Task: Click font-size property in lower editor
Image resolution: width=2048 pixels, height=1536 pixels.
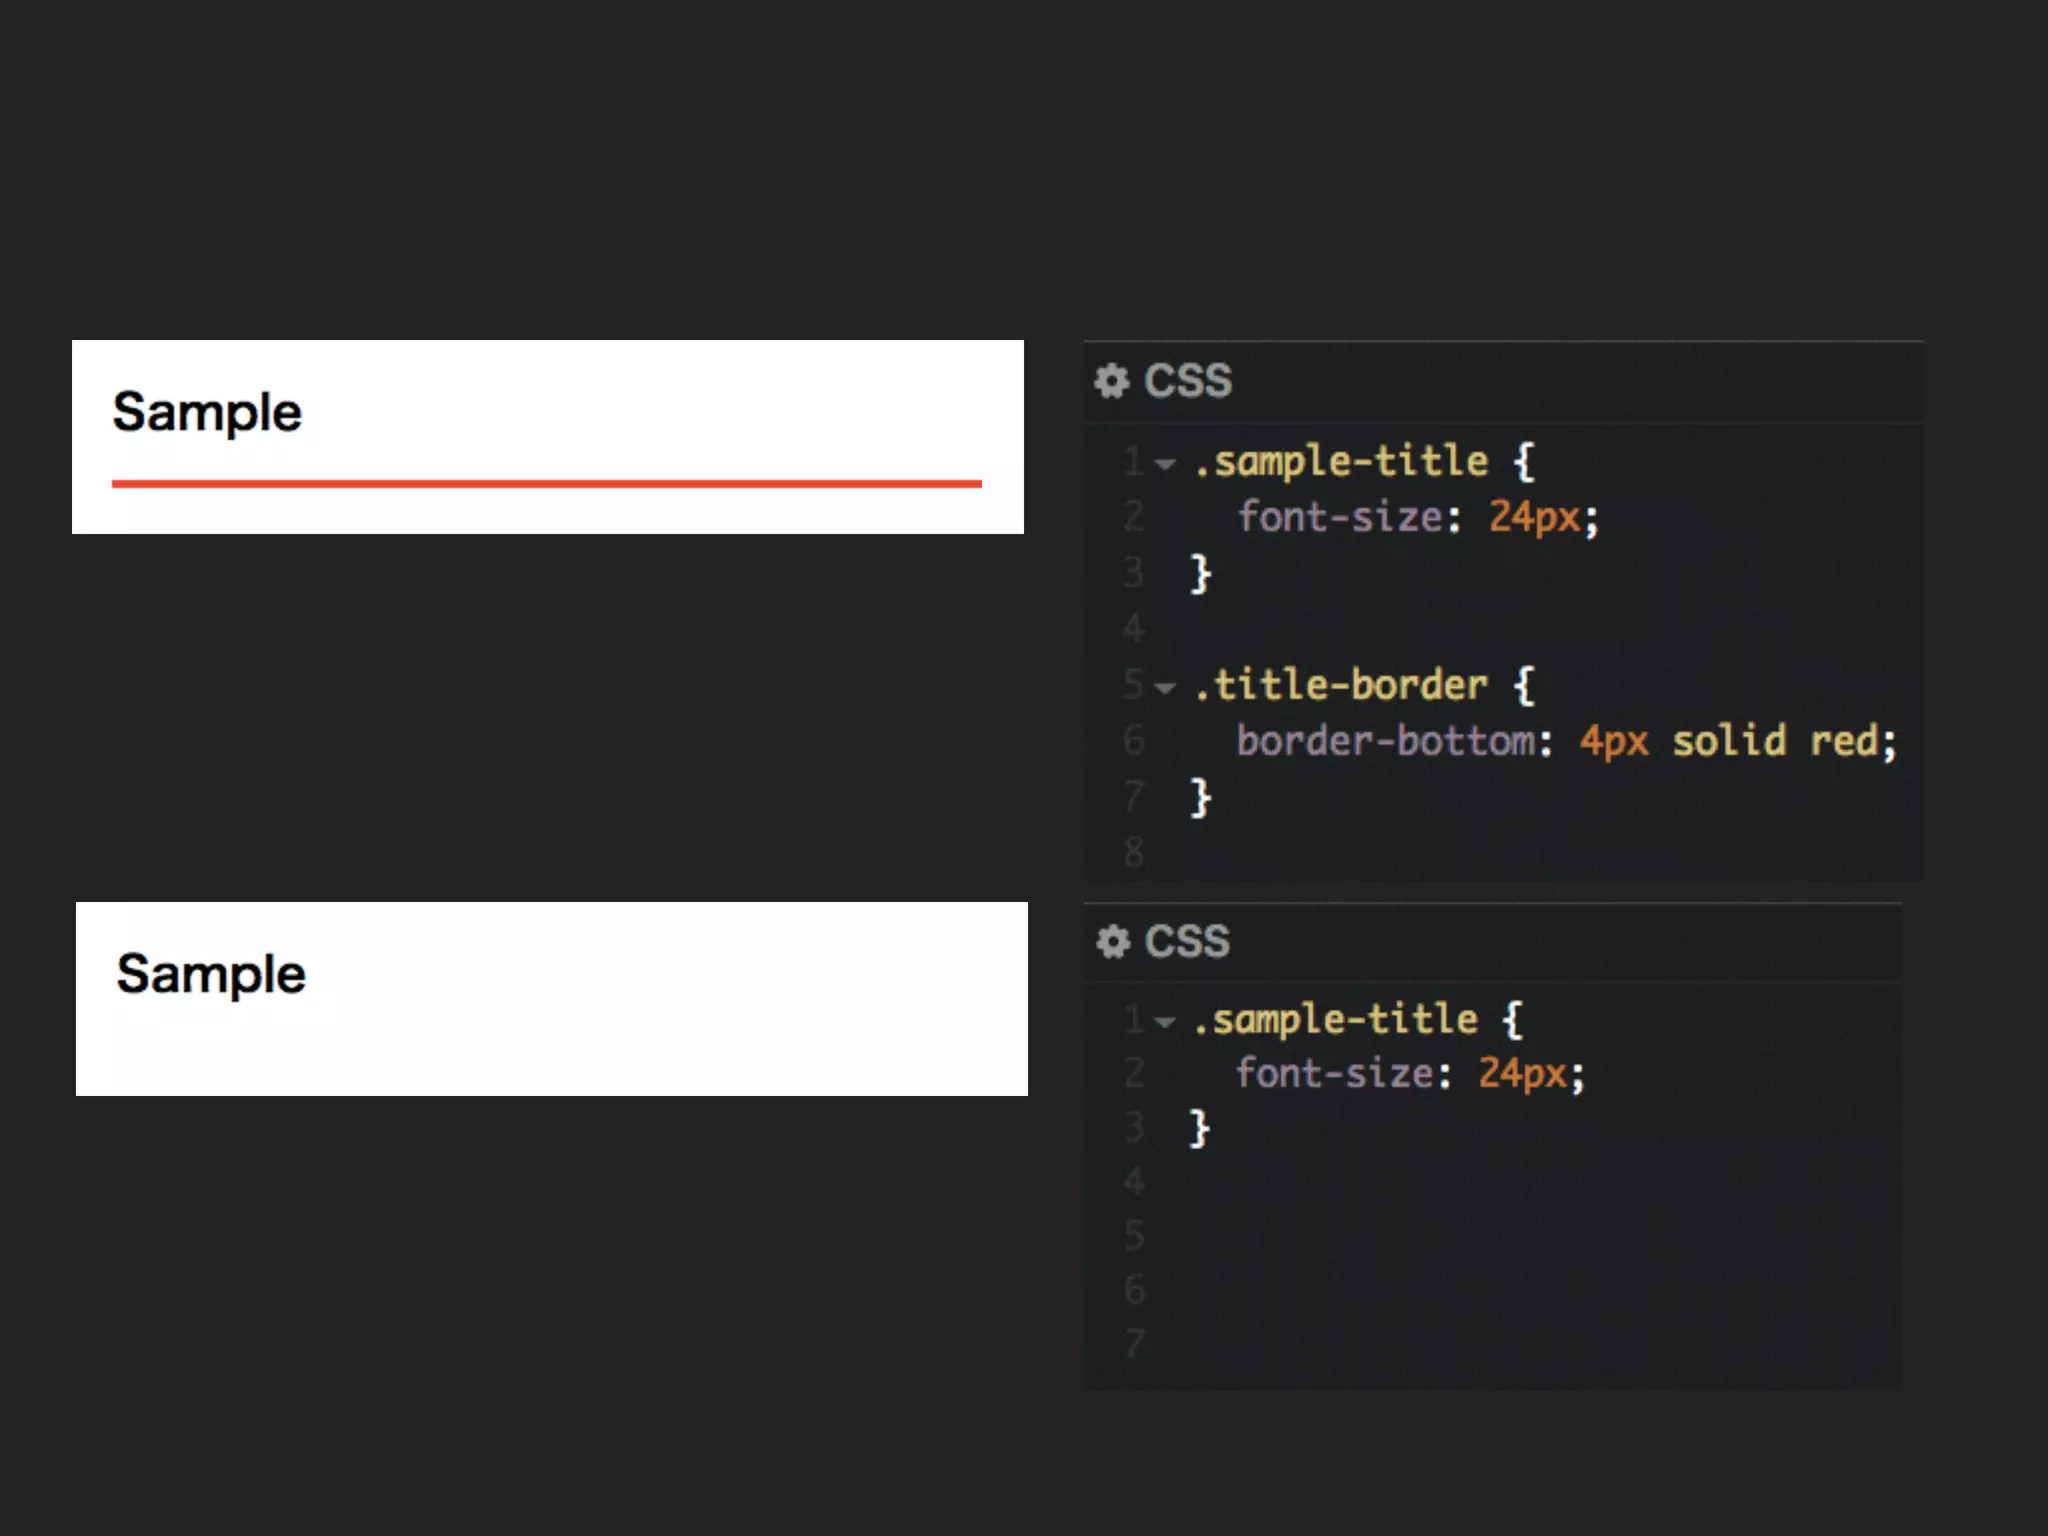Action: [1334, 1074]
